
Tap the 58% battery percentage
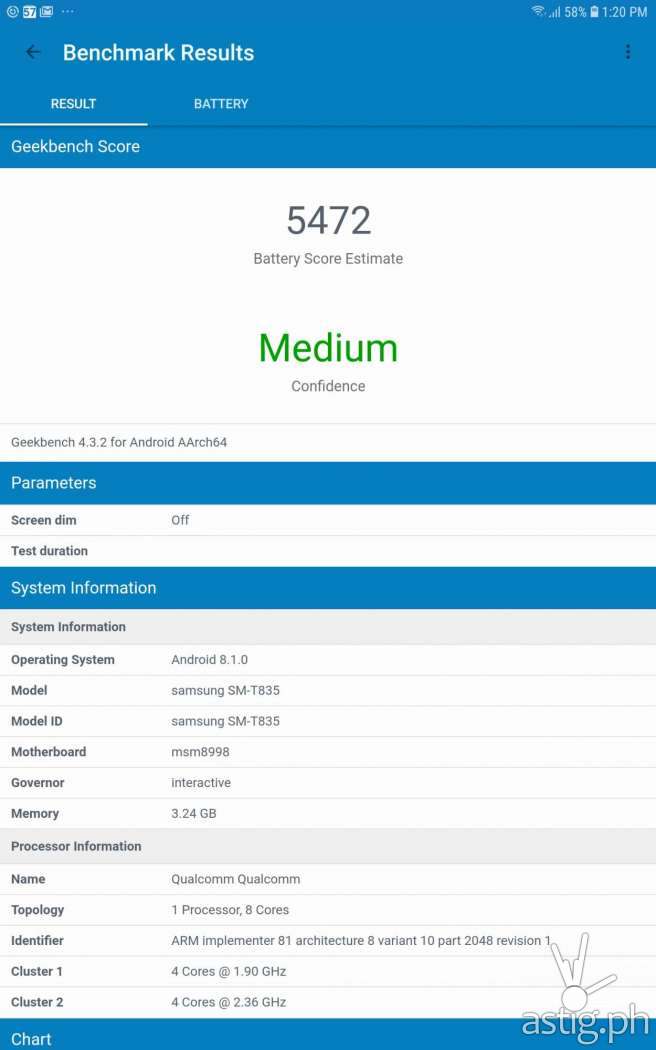[x=575, y=11]
